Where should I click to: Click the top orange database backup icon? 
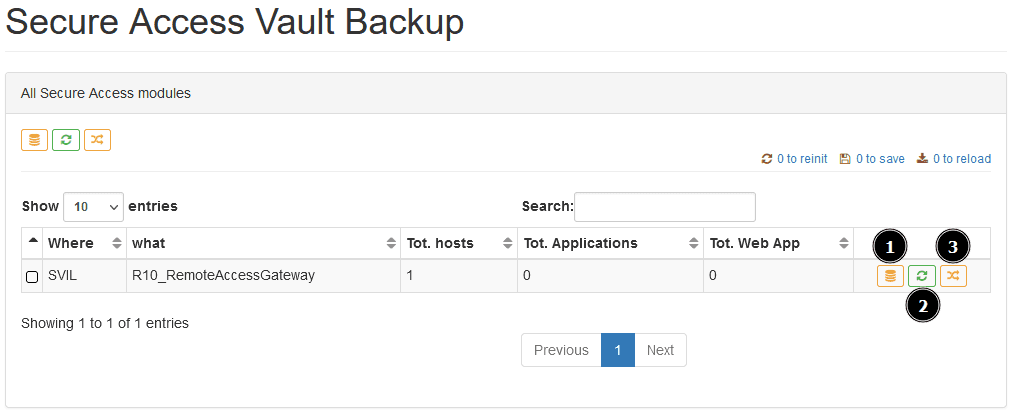point(34,140)
